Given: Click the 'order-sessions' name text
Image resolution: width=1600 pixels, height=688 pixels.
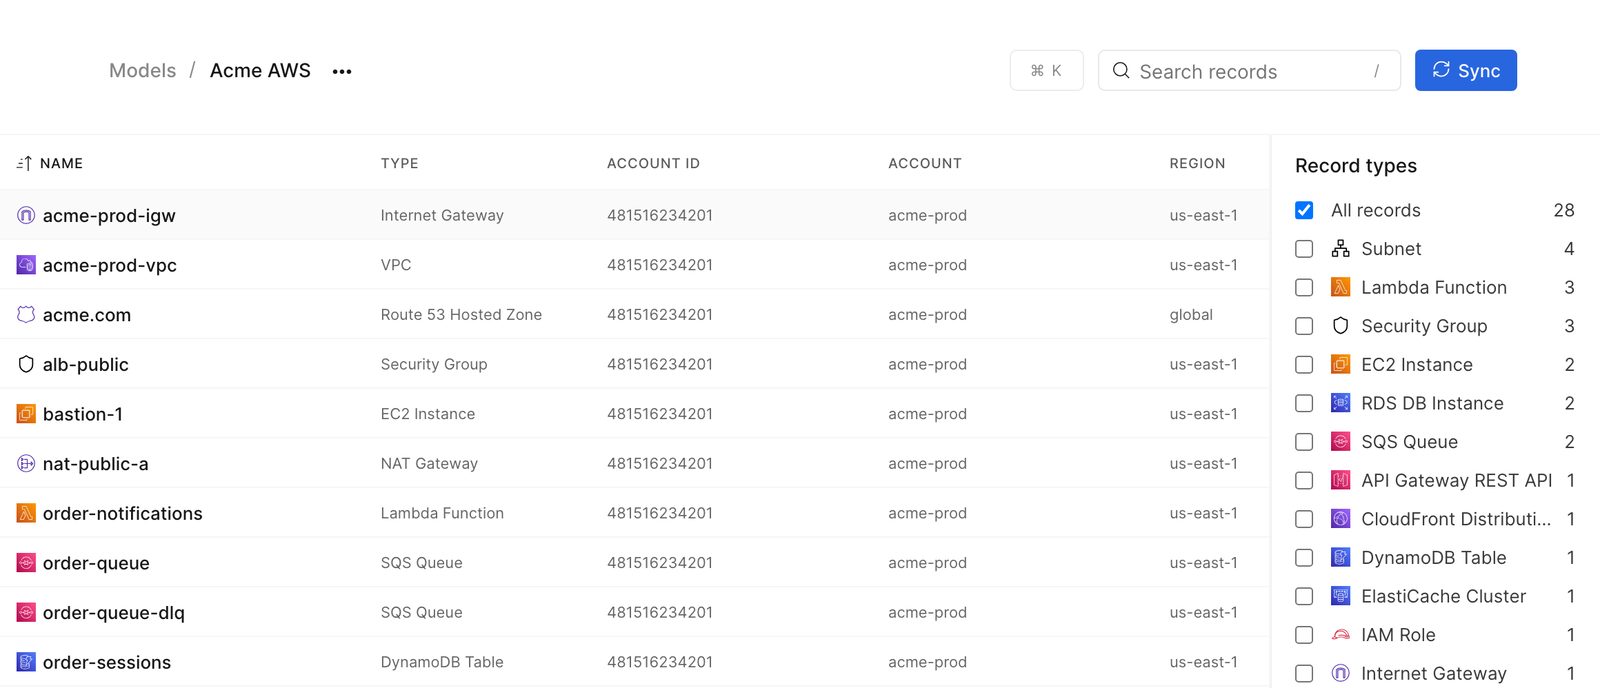Looking at the screenshot, I should [x=107, y=662].
